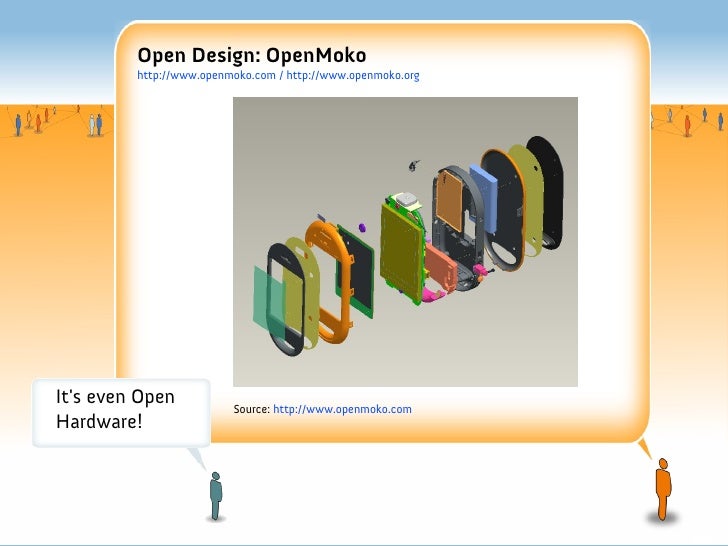The width and height of the screenshot is (728, 546).
Task: Select the 'Open Design: OpenMoko' heading
Action: coord(252,55)
